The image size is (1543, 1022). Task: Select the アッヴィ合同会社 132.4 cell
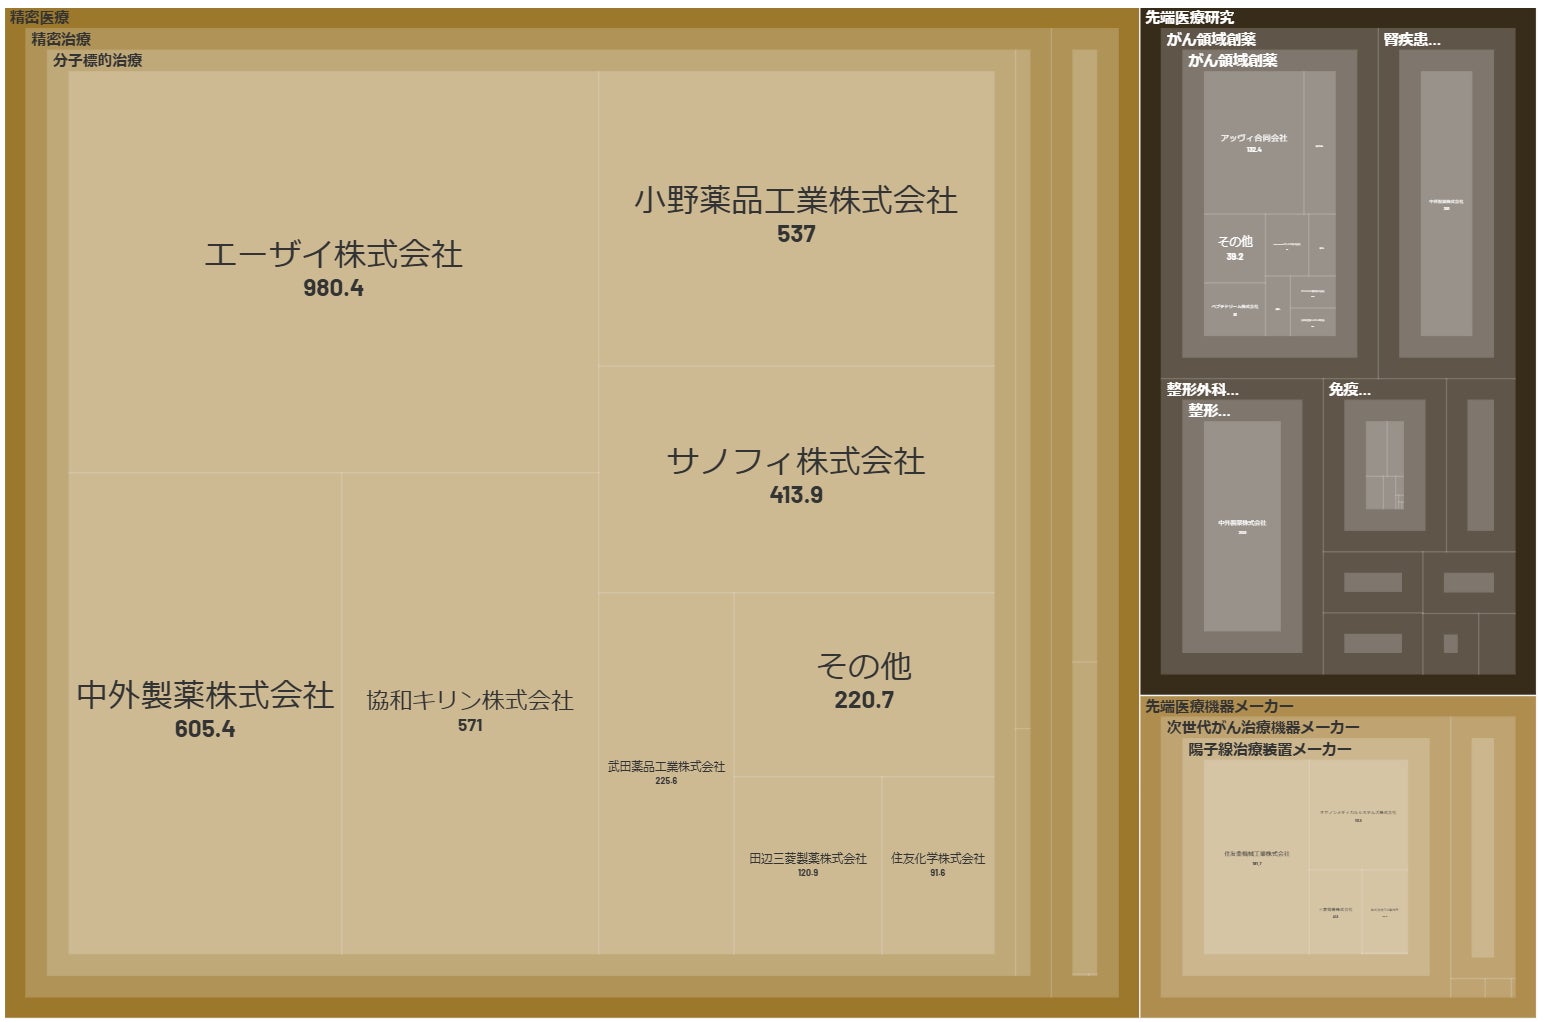tap(1254, 142)
